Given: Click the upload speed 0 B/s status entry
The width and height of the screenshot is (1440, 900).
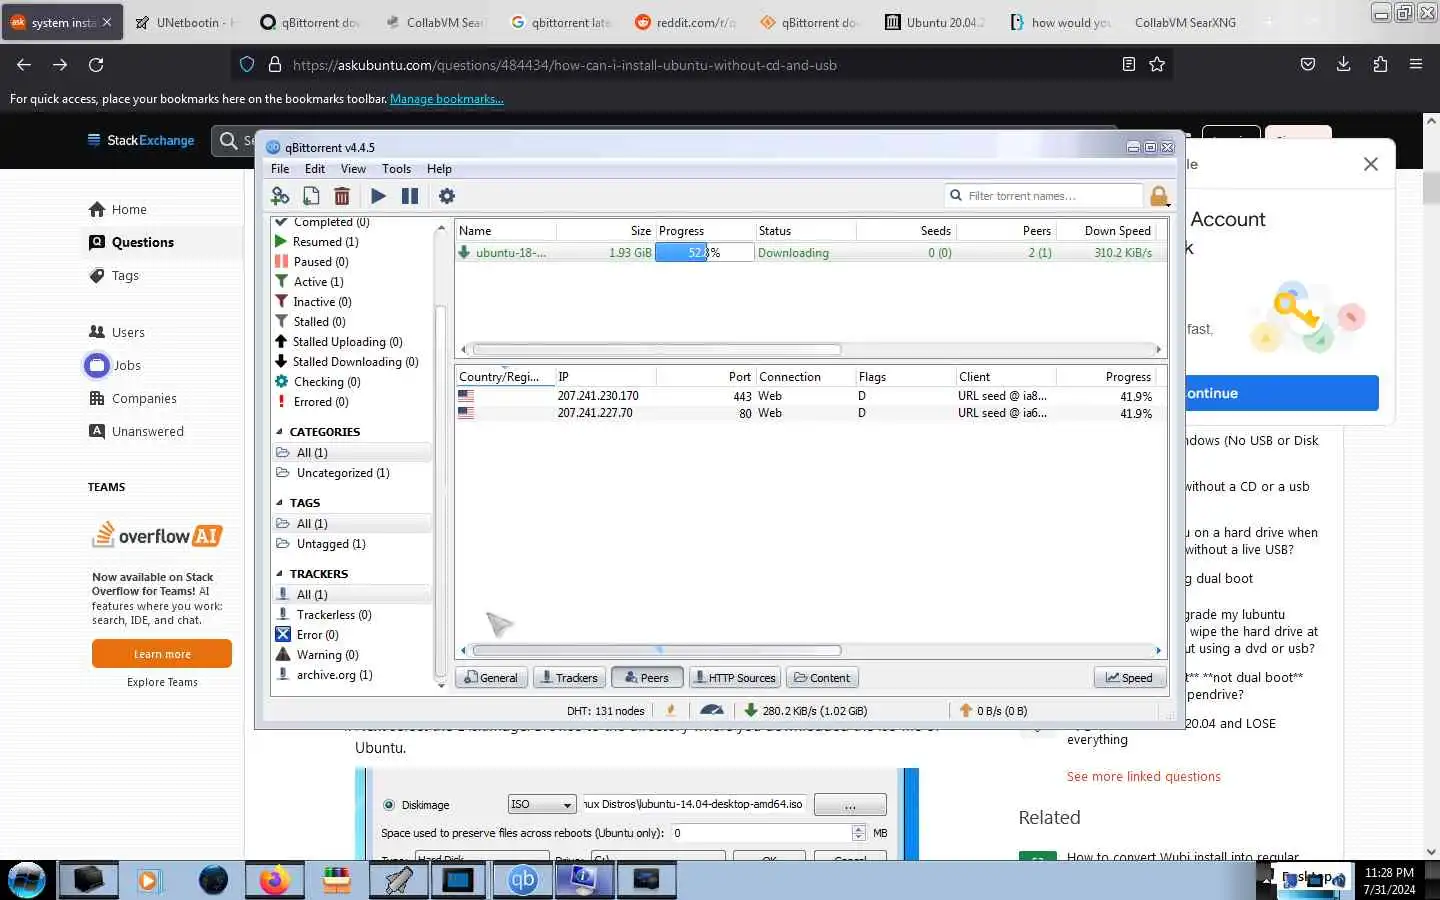Looking at the screenshot, I should point(993,711).
